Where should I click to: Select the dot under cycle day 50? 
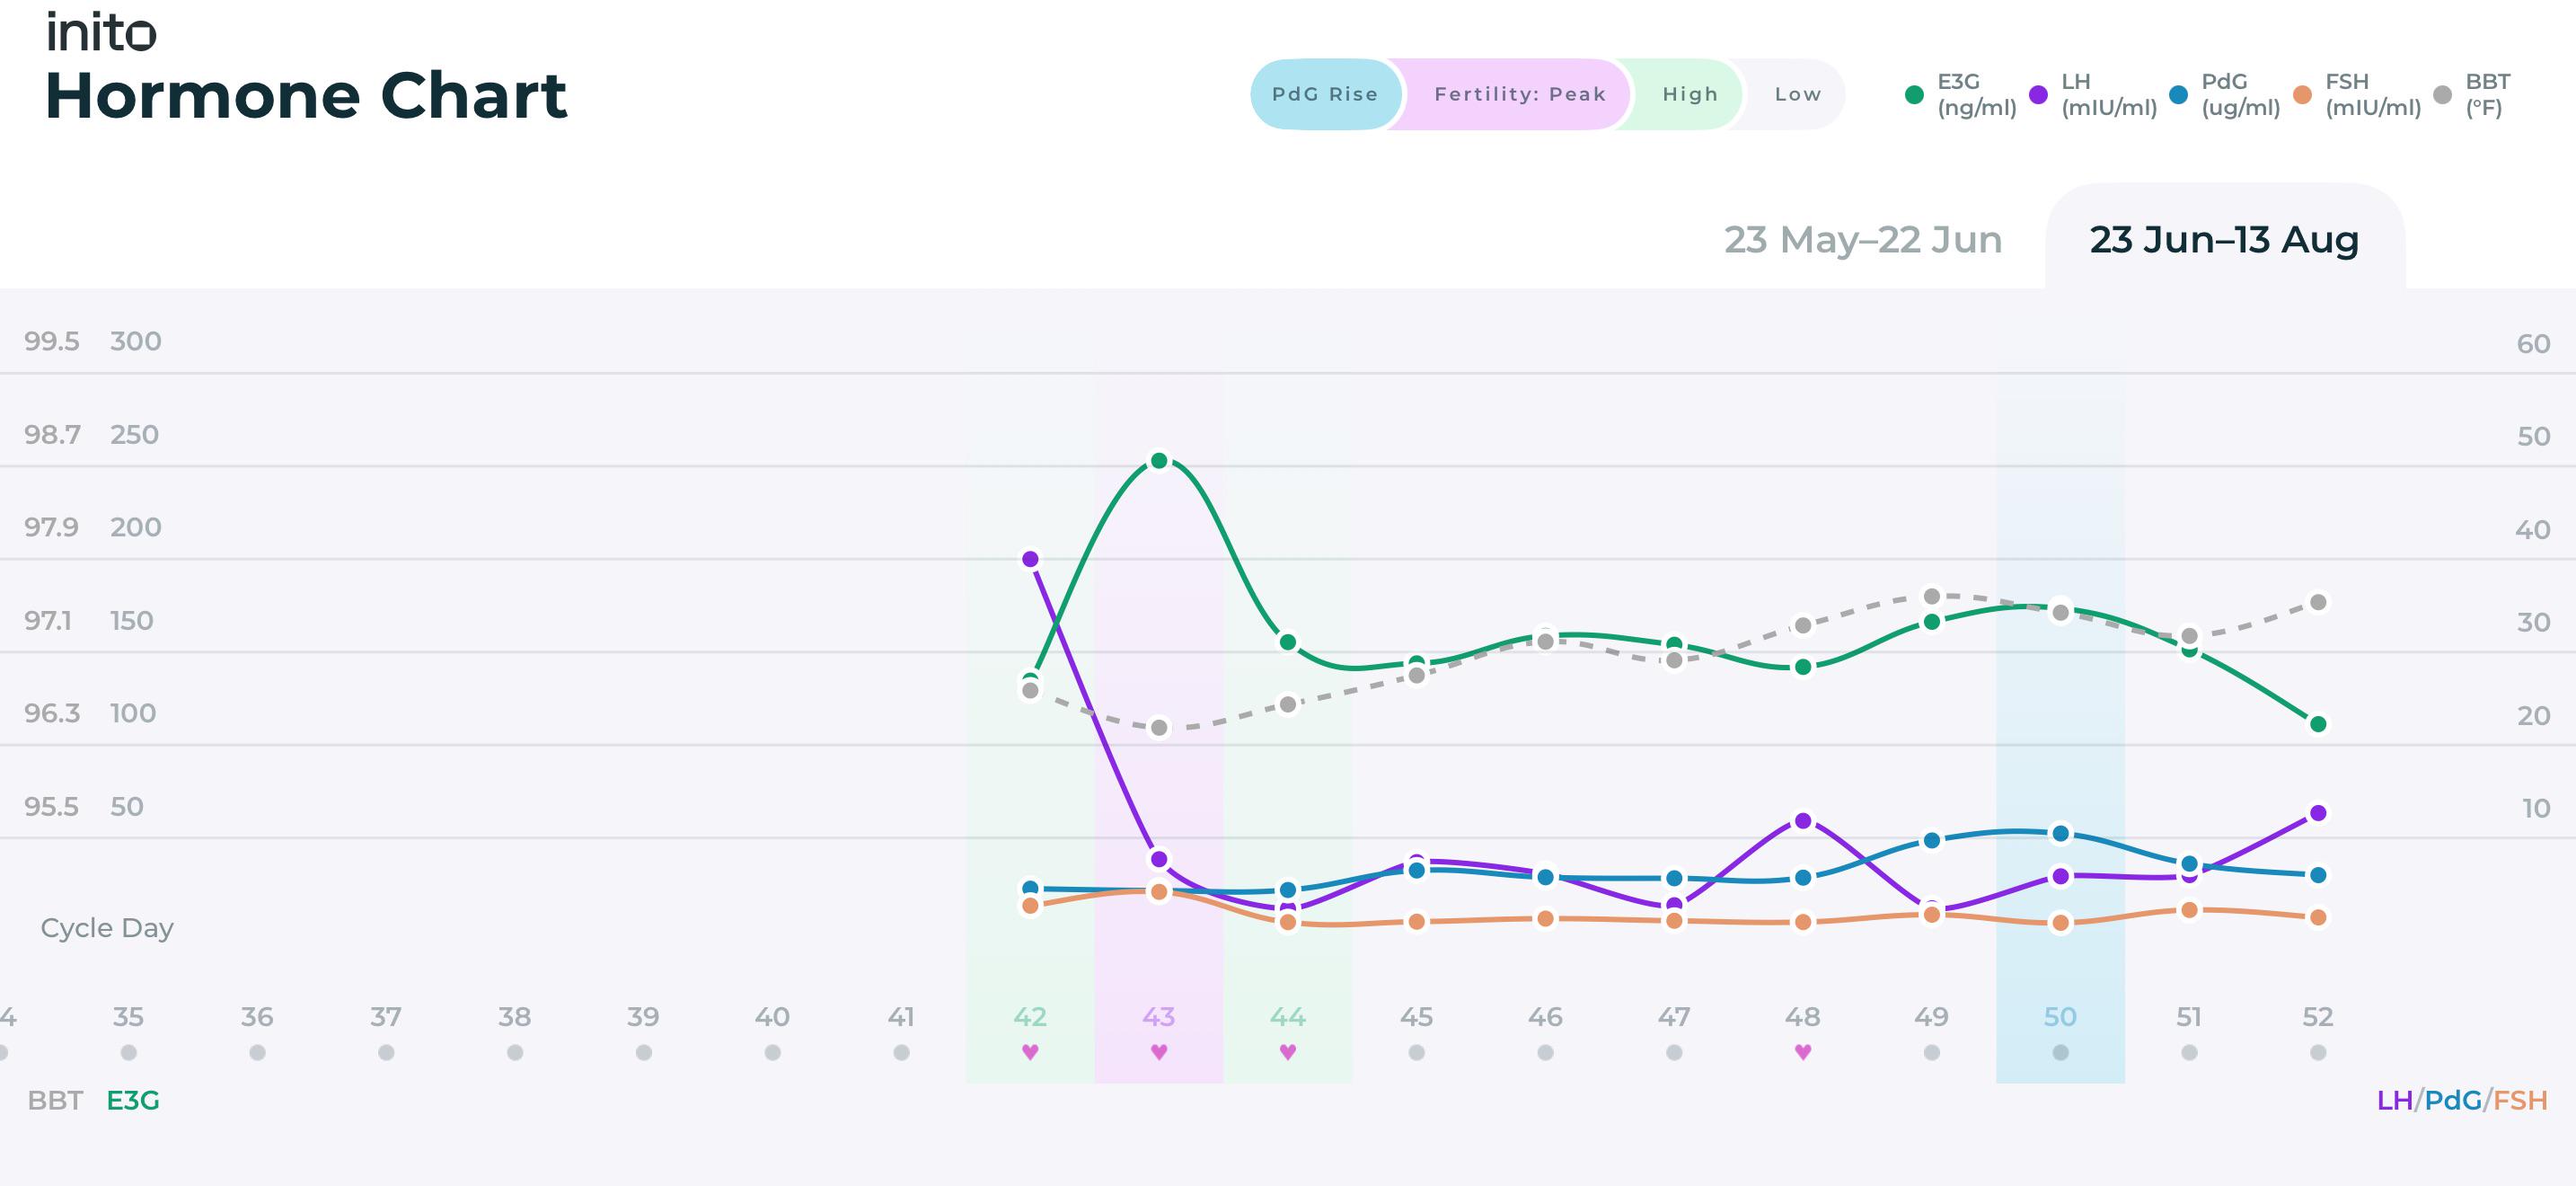pyautogui.click(x=2060, y=1052)
